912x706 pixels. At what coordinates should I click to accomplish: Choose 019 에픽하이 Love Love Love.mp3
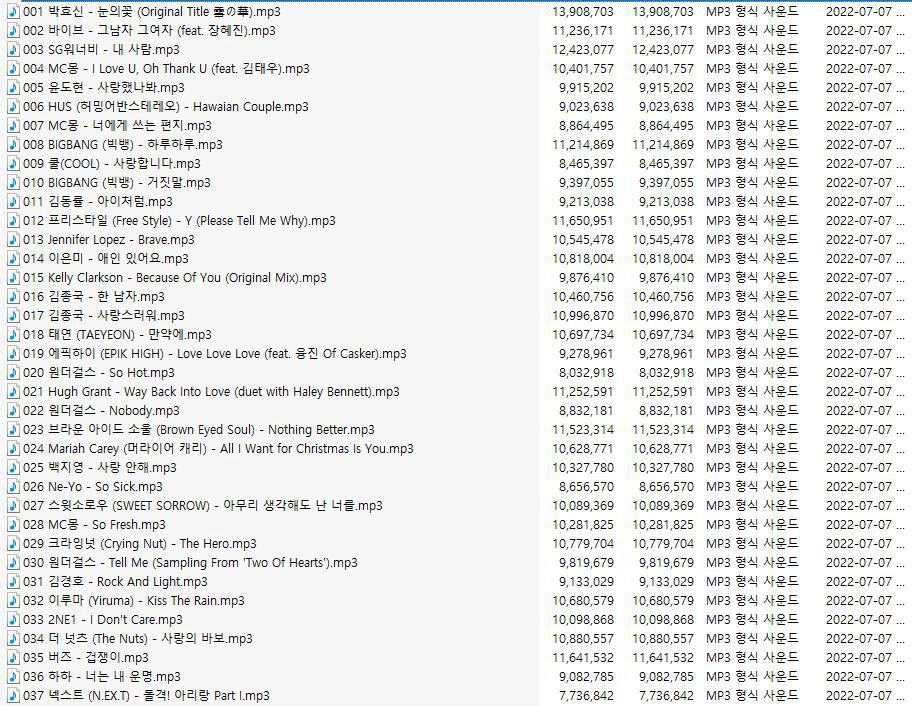[215, 354]
